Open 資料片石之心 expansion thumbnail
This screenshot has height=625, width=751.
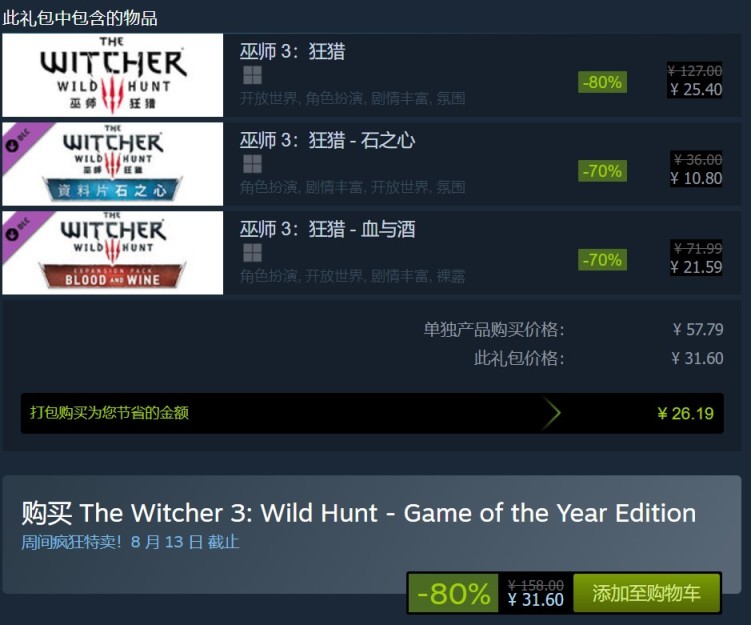(113, 164)
